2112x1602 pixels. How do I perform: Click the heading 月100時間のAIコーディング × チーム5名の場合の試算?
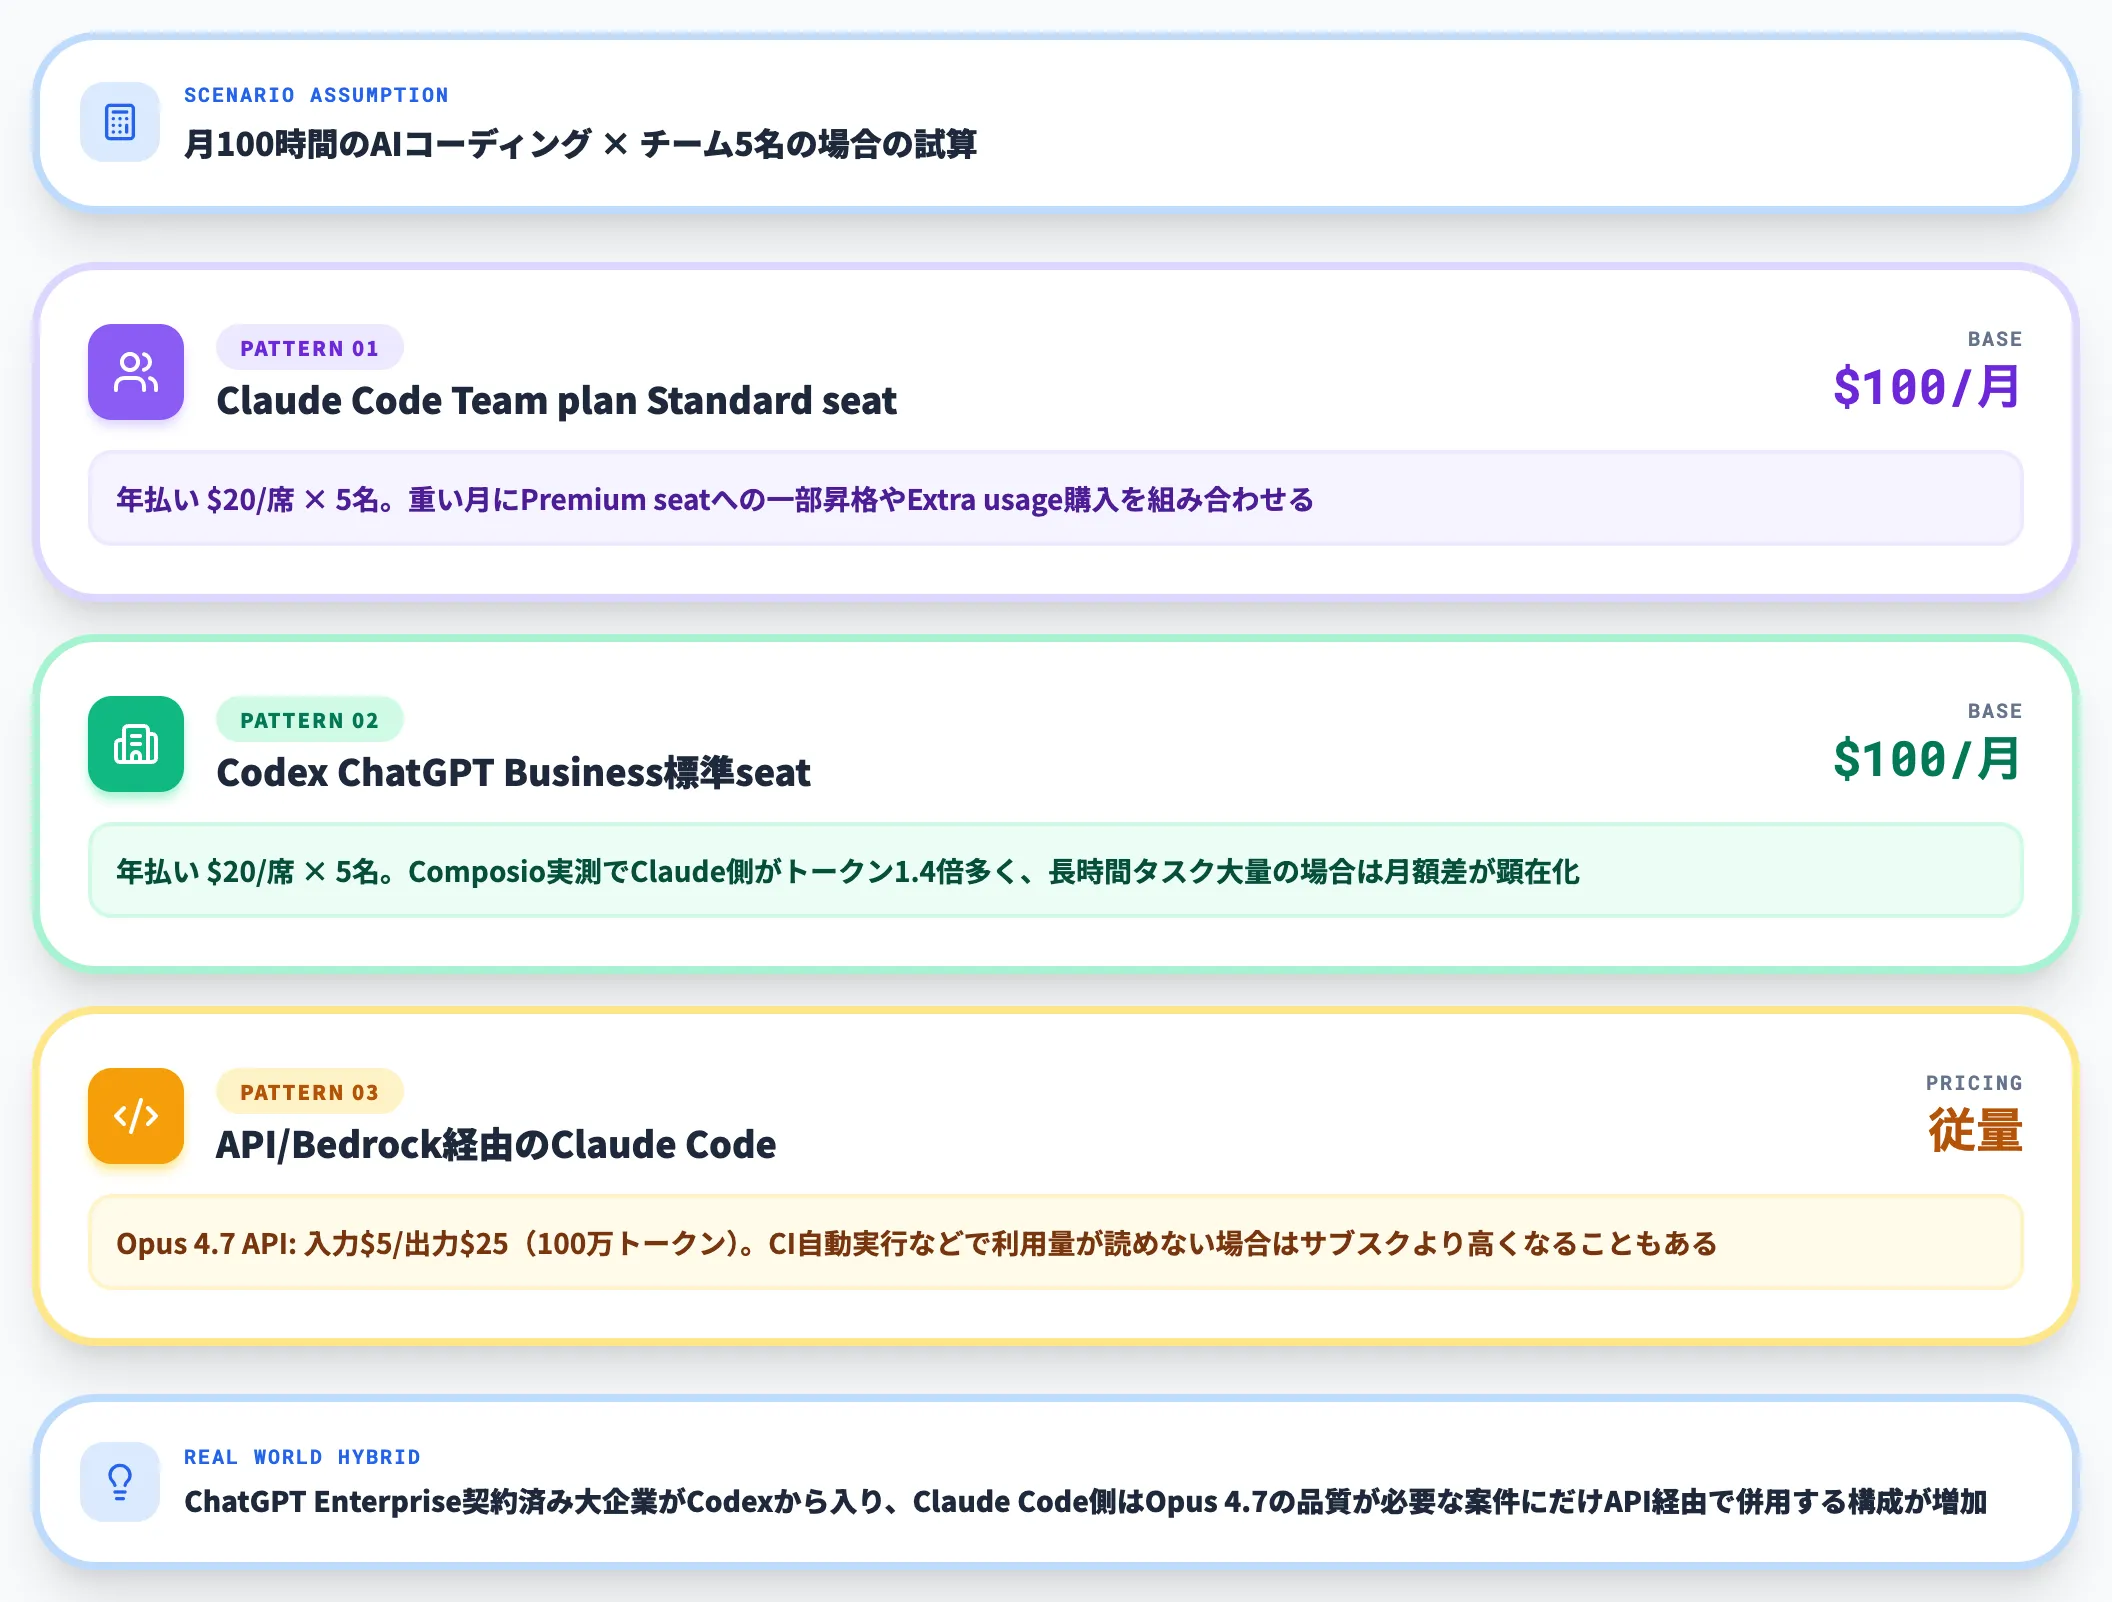point(580,144)
